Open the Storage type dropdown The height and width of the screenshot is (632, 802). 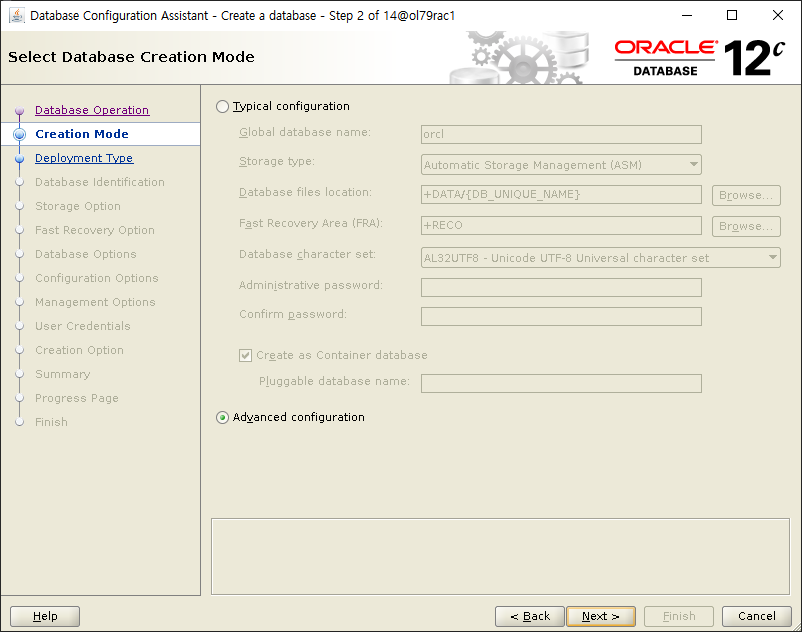(x=561, y=165)
